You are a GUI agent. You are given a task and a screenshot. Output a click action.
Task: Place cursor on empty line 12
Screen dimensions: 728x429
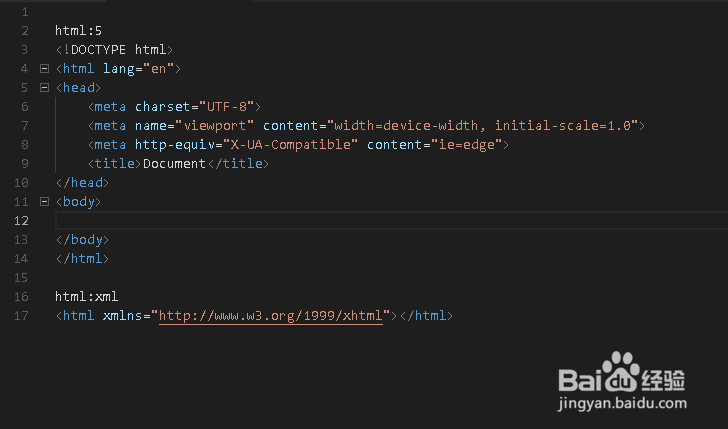tap(391, 221)
